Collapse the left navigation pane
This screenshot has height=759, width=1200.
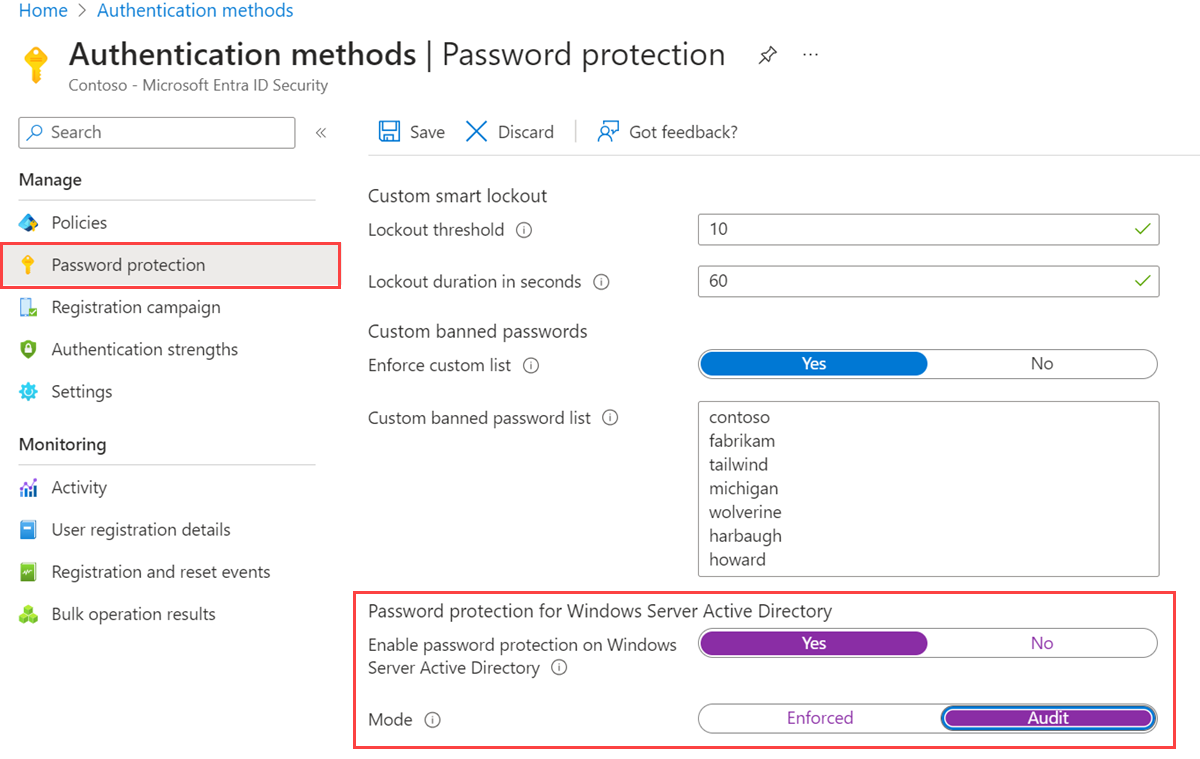click(x=320, y=131)
